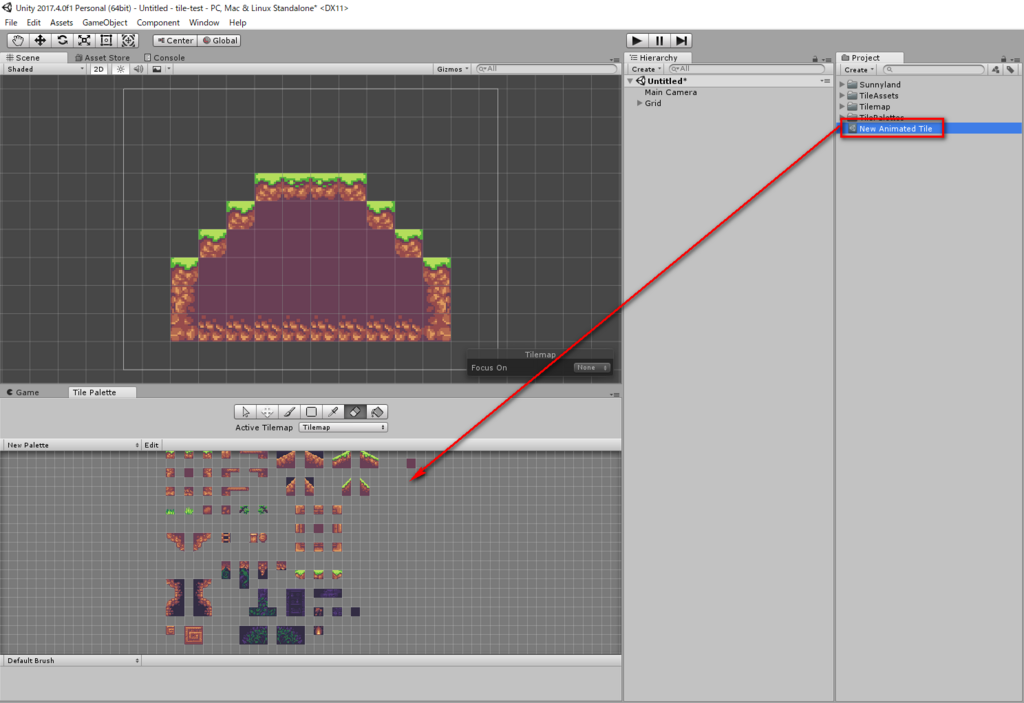The height and width of the screenshot is (703, 1024).
Task: Open the Component menu
Action: pyautogui.click(x=158, y=22)
